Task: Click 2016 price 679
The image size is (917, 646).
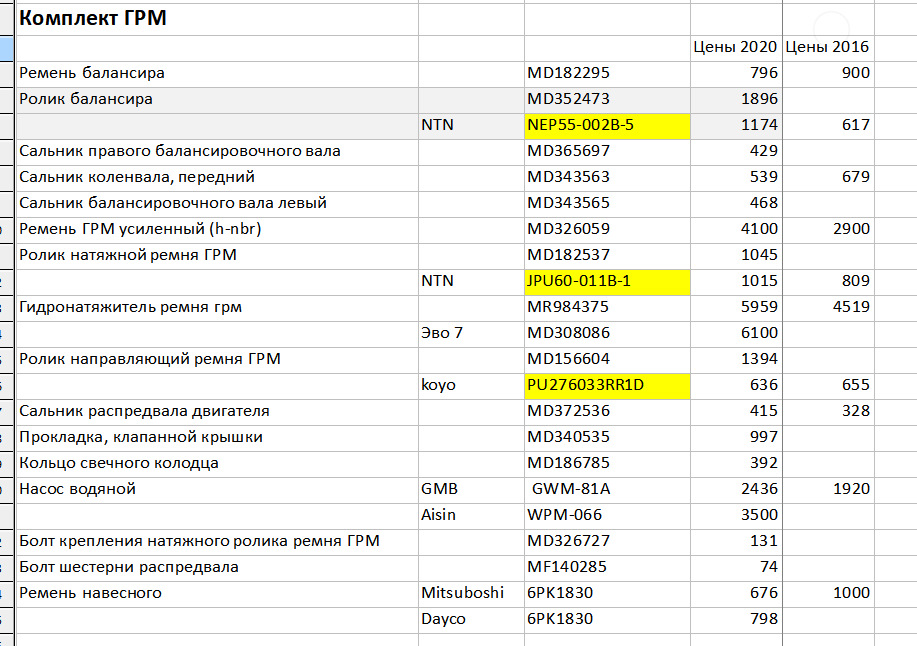Action: pos(828,178)
